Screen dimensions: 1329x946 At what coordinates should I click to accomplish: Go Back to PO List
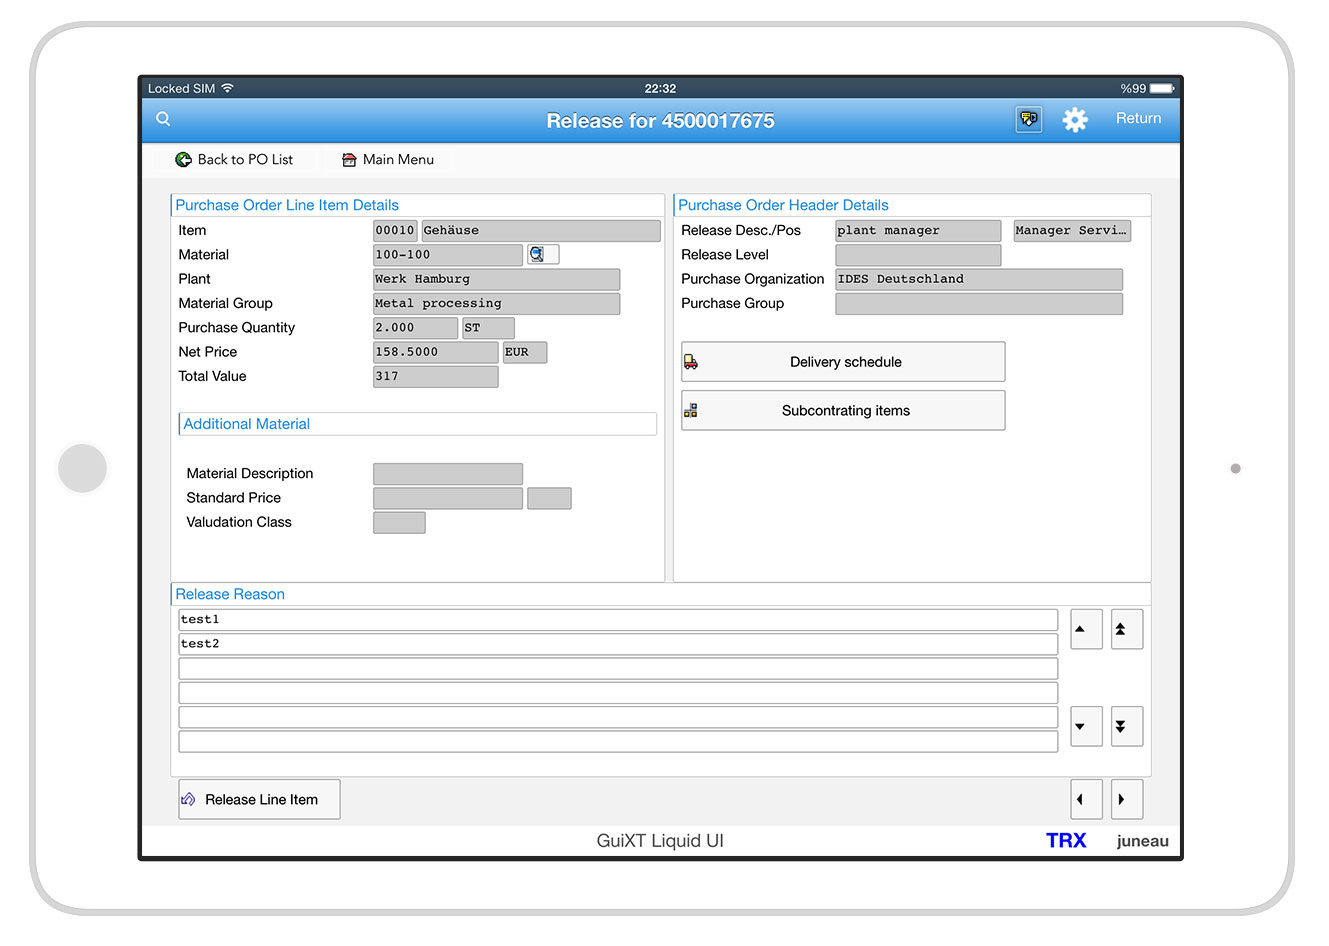point(235,160)
